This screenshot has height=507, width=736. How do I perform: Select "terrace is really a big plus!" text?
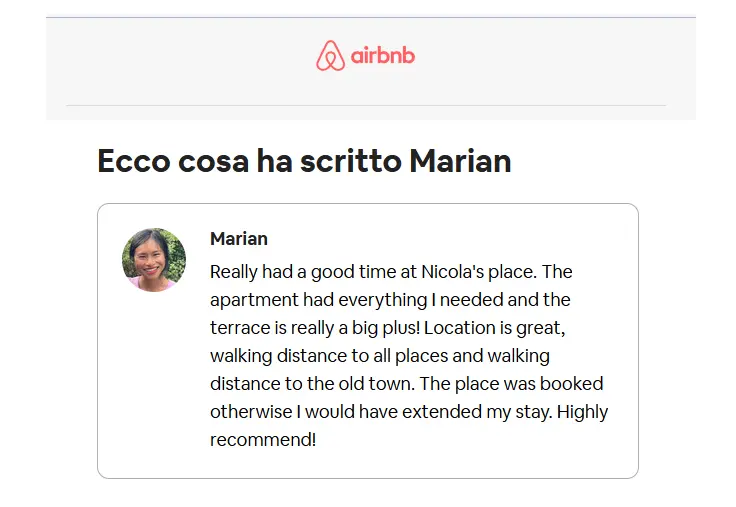pyautogui.click(x=315, y=328)
